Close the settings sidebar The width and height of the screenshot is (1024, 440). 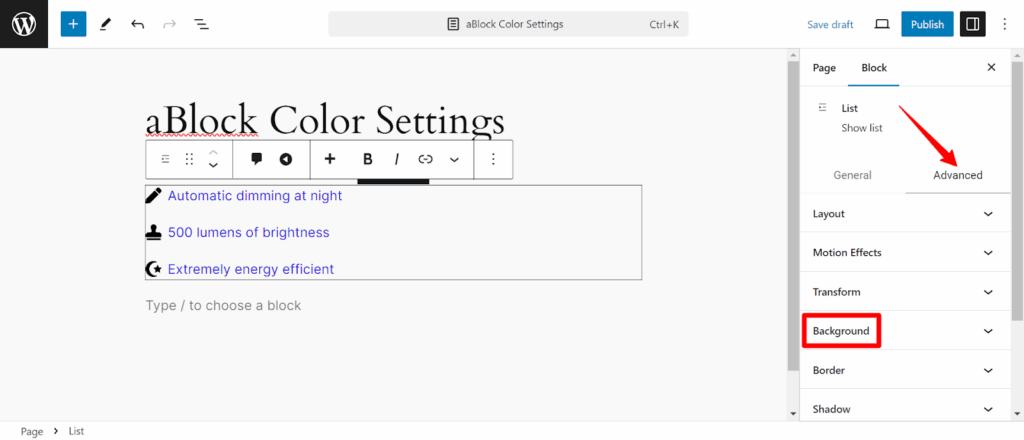(991, 67)
